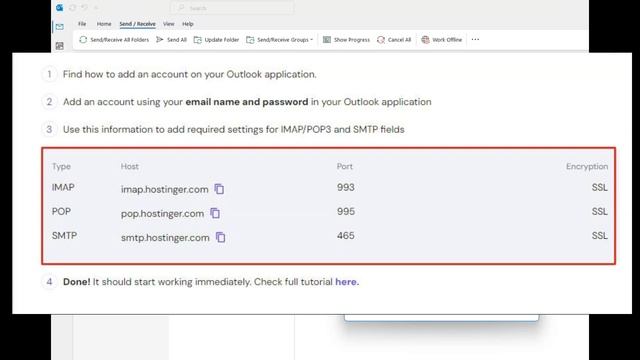Viewport: 640px width, 360px height.
Task: Click the imap.hostinger.com host text
Action: coord(164,189)
